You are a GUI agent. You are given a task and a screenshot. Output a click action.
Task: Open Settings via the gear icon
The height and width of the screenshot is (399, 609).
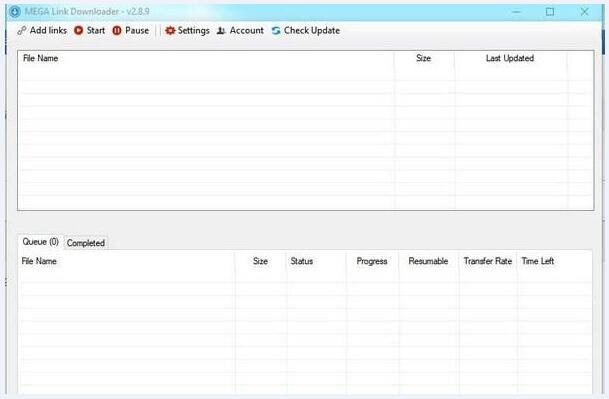click(x=170, y=30)
